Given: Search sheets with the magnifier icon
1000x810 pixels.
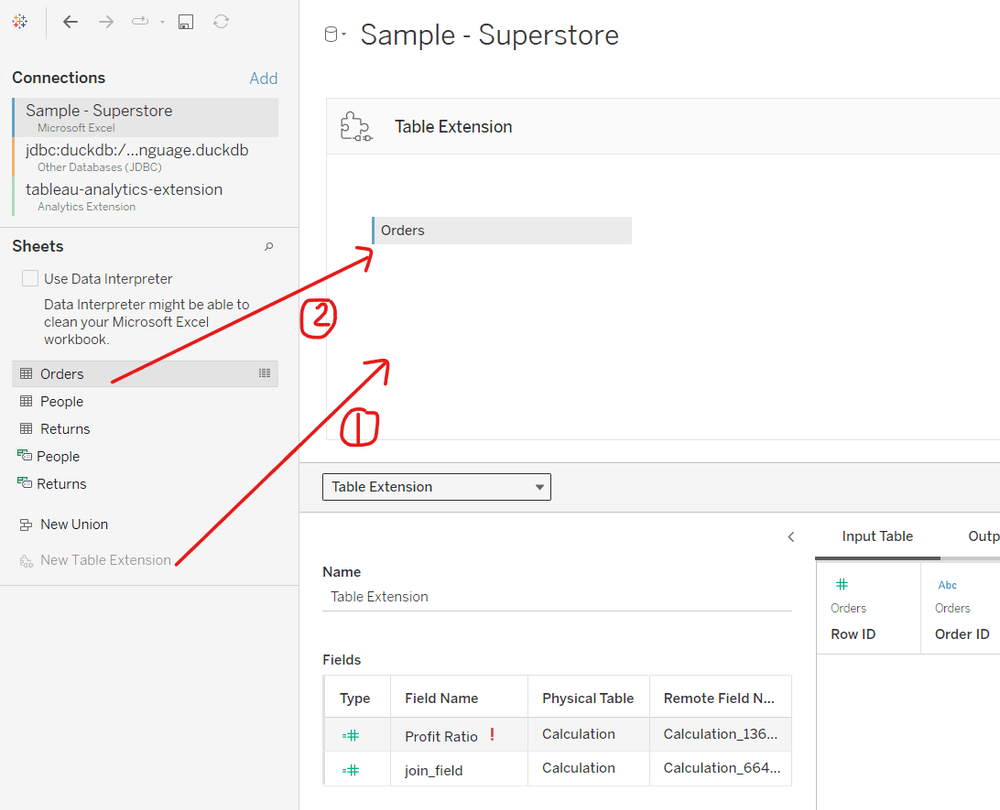Looking at the screenshot, I should click(269, 247).
